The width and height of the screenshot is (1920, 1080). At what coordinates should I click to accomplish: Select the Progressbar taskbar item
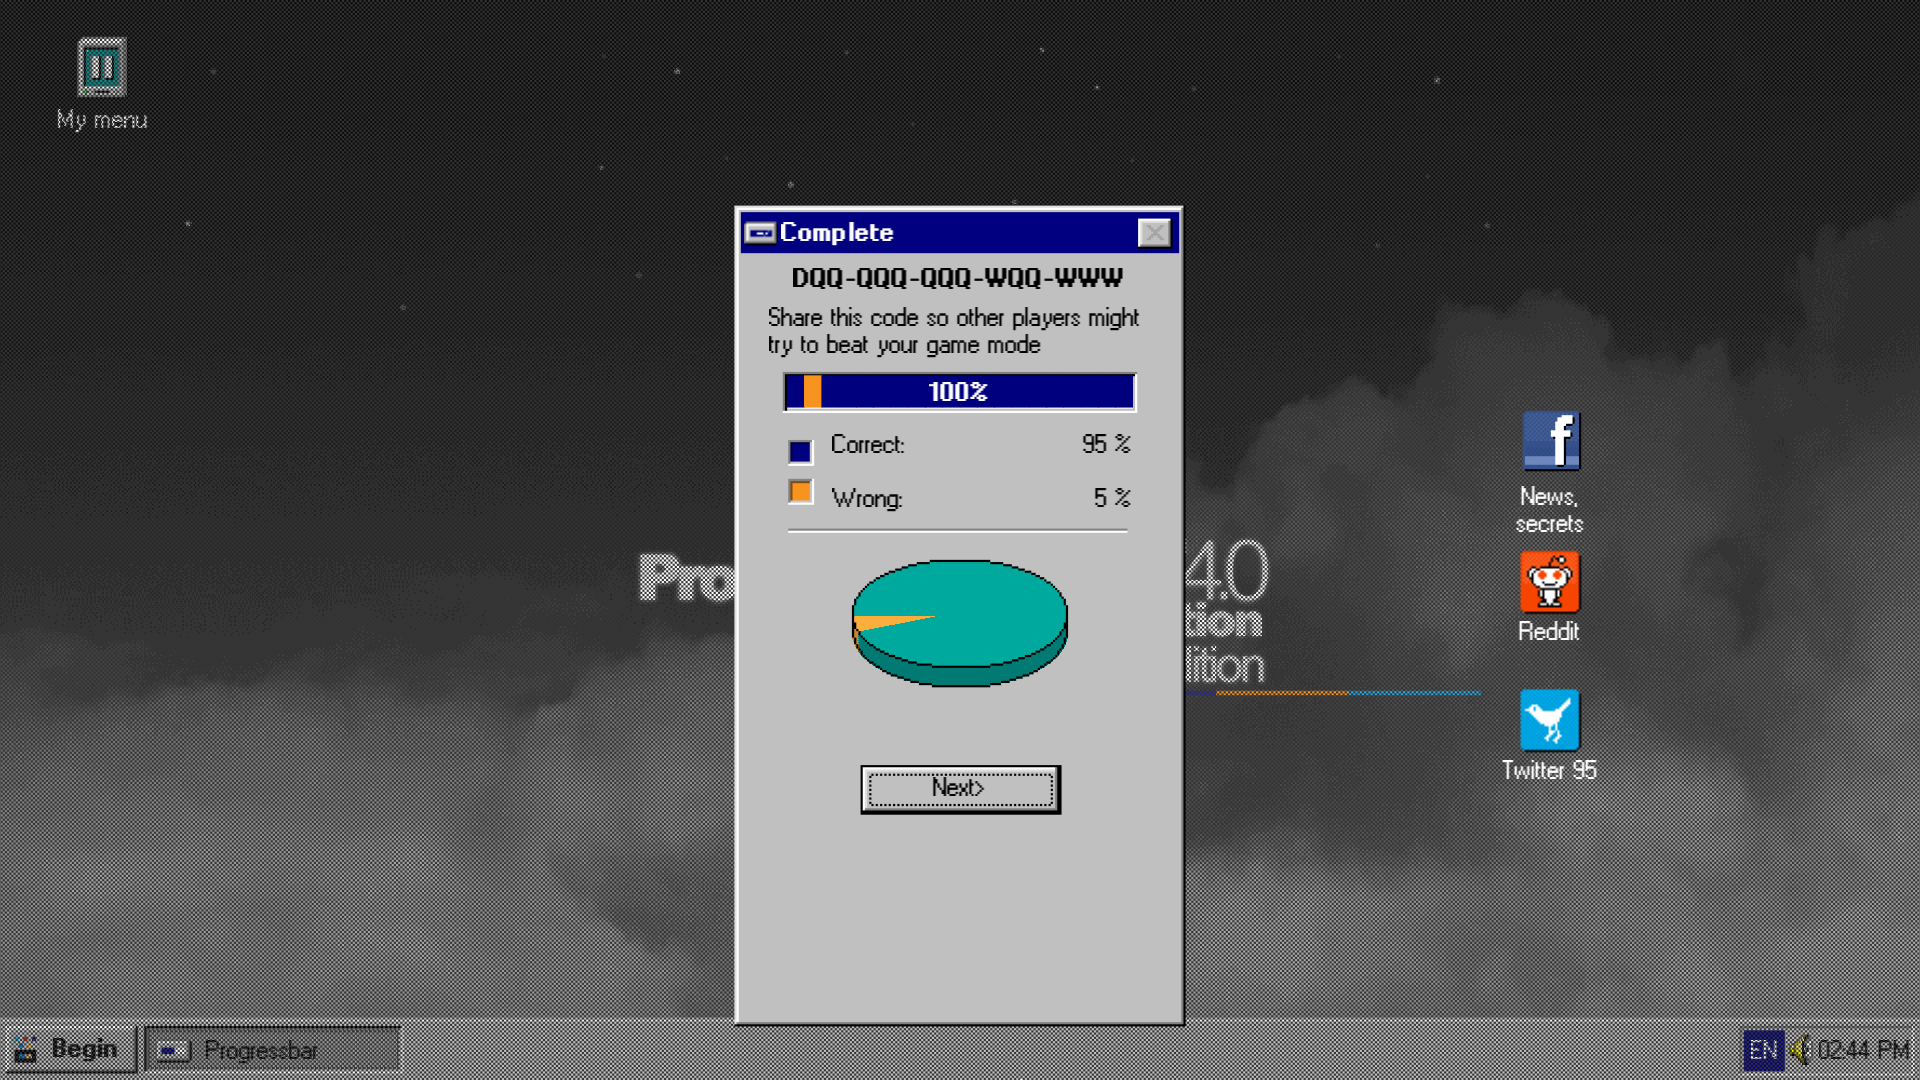[272, 1050]
